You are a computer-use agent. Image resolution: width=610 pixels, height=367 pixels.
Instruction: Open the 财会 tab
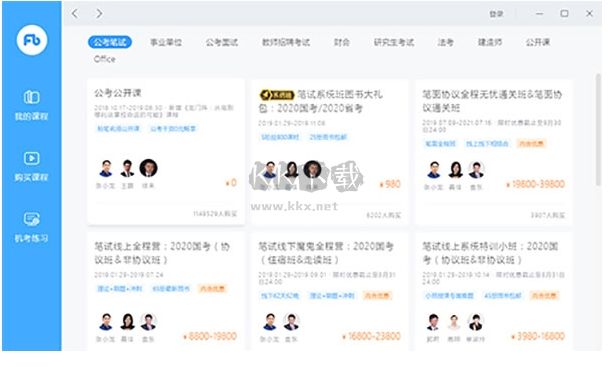[x=342, y=42]
